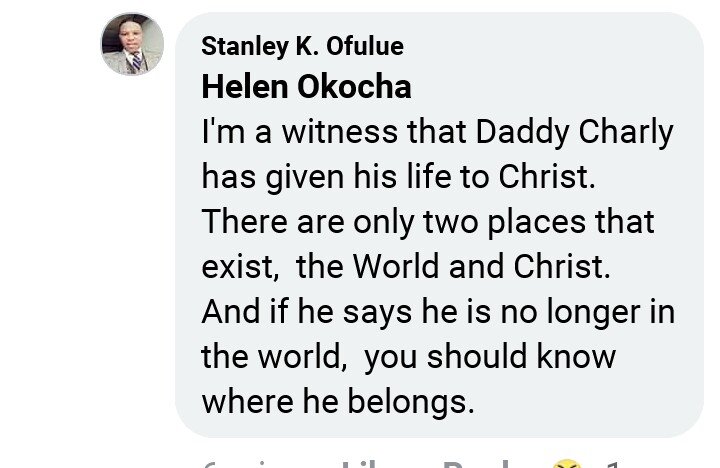Click the line 'And if he says he is no longer in'
Viewport: 720px width, 468px height.
pyautogui.click(x=438, y=311)
